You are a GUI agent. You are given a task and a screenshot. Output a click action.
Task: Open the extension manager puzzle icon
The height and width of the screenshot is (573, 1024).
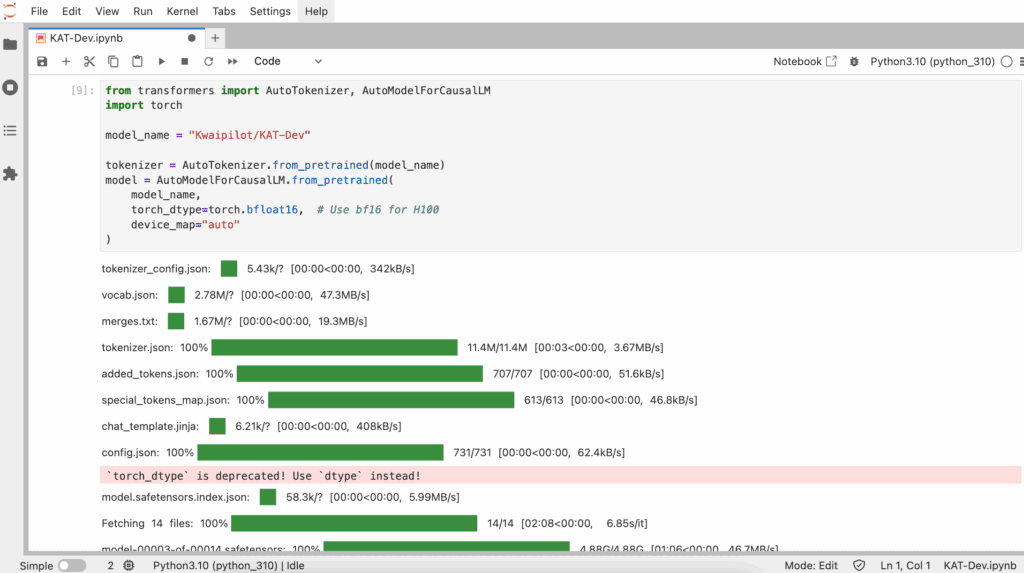point(11,173)
